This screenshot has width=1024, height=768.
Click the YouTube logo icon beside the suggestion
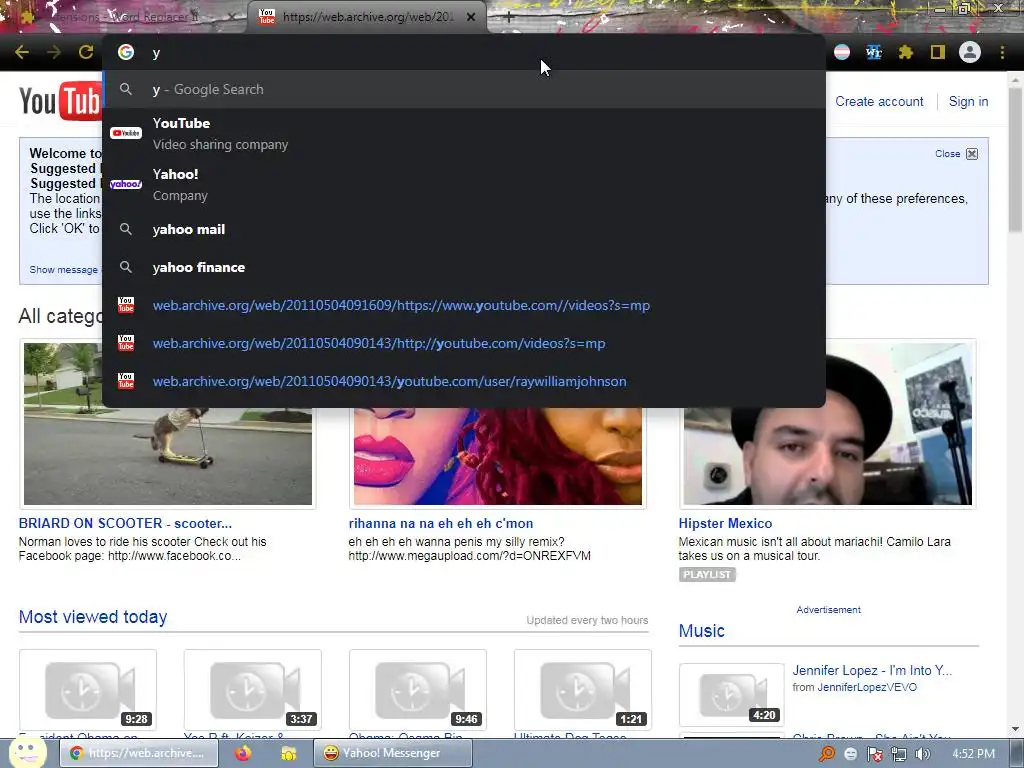pos(126,133)
